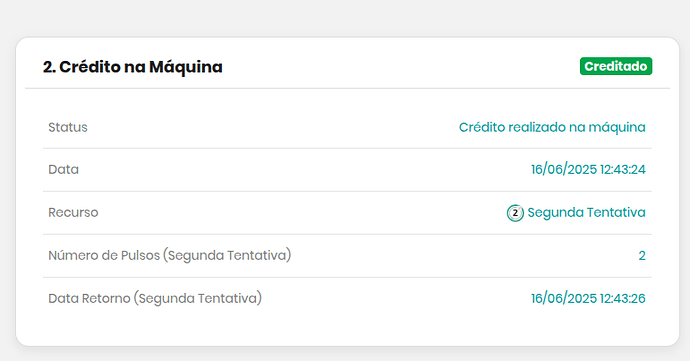
Task: Select the 16/06/2025 12:43:24 Data value
Action: pos(588,169)
